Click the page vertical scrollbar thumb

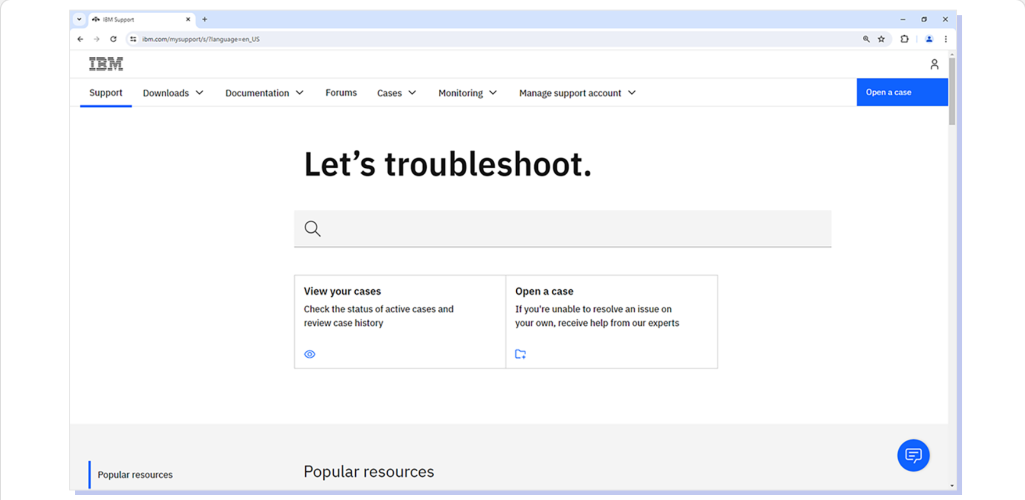point(952,91)
